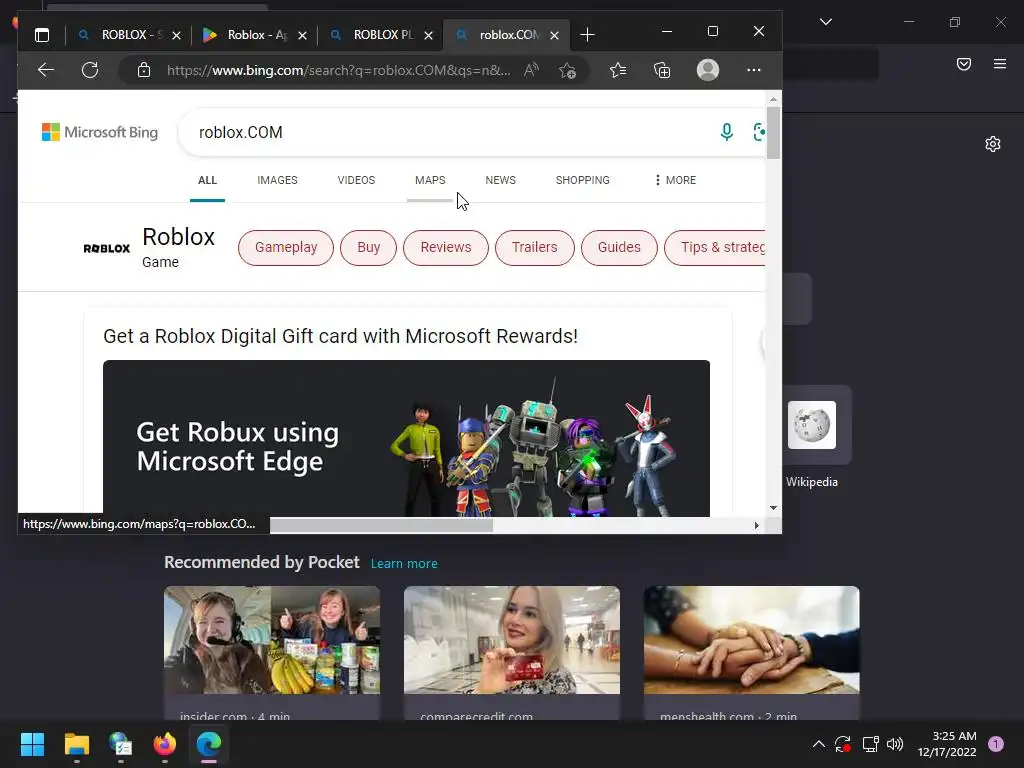Click the sync icon in system tray
1024x768 pixels.
pyautogui.click(x=843, y=744)
